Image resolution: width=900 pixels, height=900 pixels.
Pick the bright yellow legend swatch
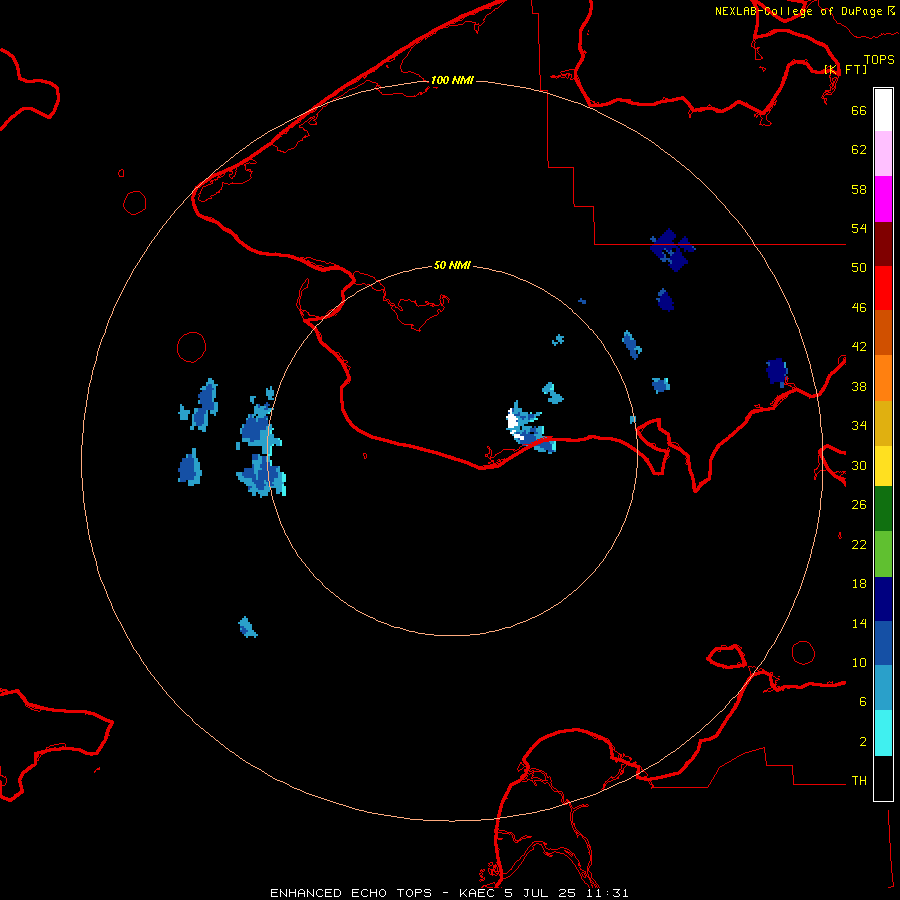pyautogui.click(x=883, y=466)
